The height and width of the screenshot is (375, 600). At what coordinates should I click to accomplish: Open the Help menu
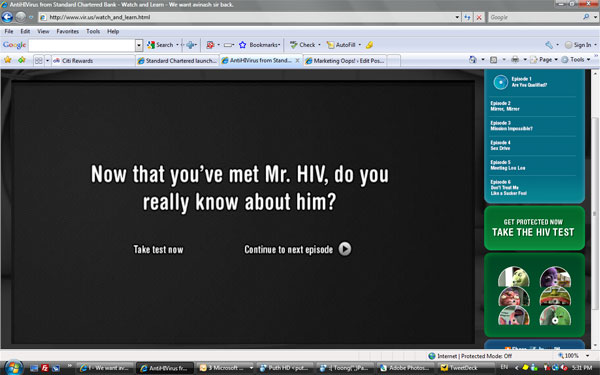click(x=113, y=31)
